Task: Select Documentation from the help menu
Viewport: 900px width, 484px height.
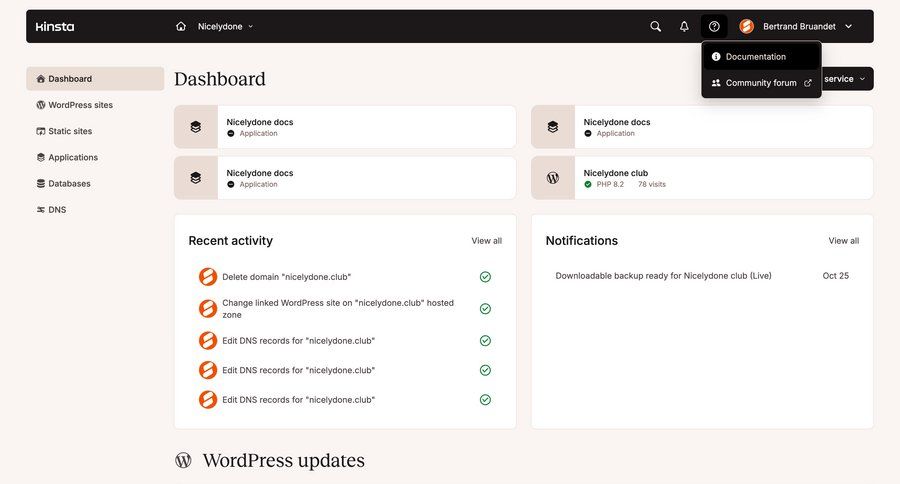Action: (755, 57)
